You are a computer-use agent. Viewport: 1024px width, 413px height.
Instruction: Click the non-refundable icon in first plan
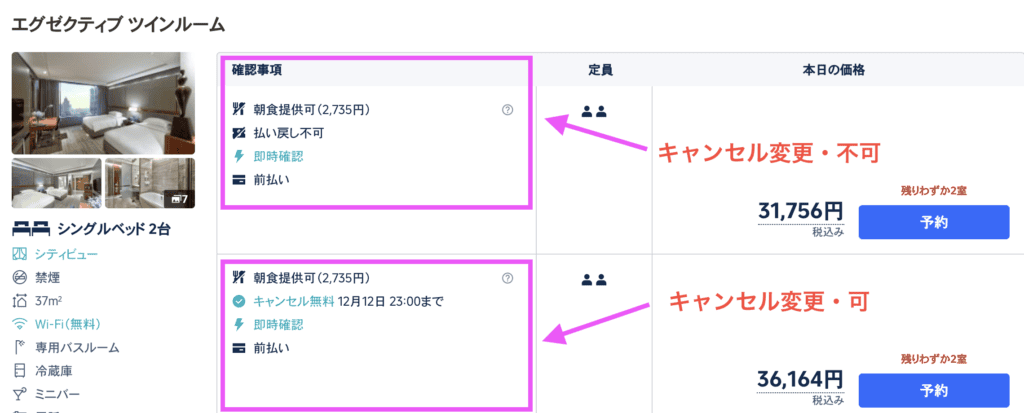pos(238,132)
